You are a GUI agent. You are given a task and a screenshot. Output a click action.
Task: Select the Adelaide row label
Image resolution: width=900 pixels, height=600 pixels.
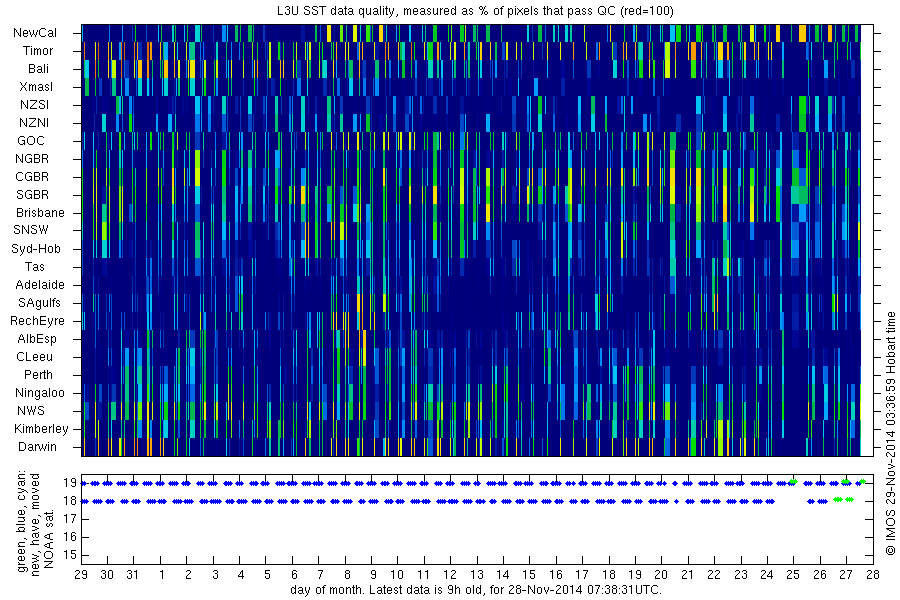[x=40, y=285]
